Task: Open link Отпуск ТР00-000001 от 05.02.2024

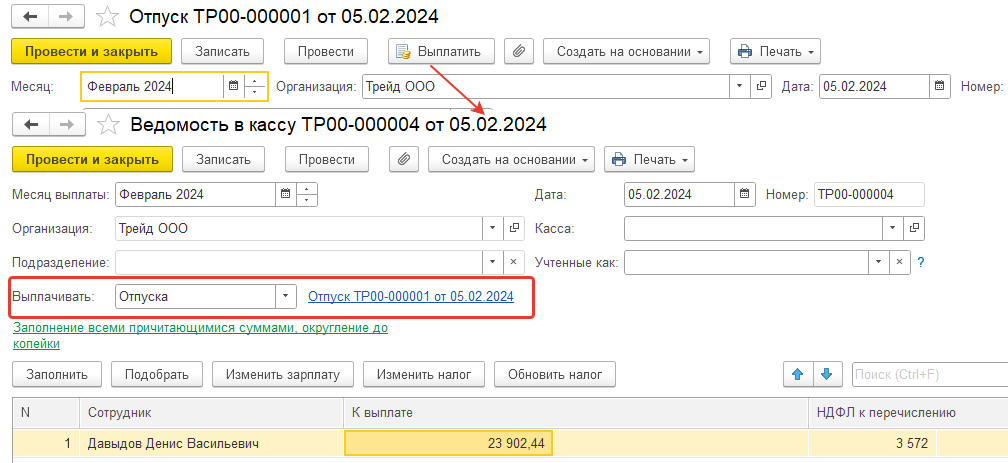Action: point(411,296)
